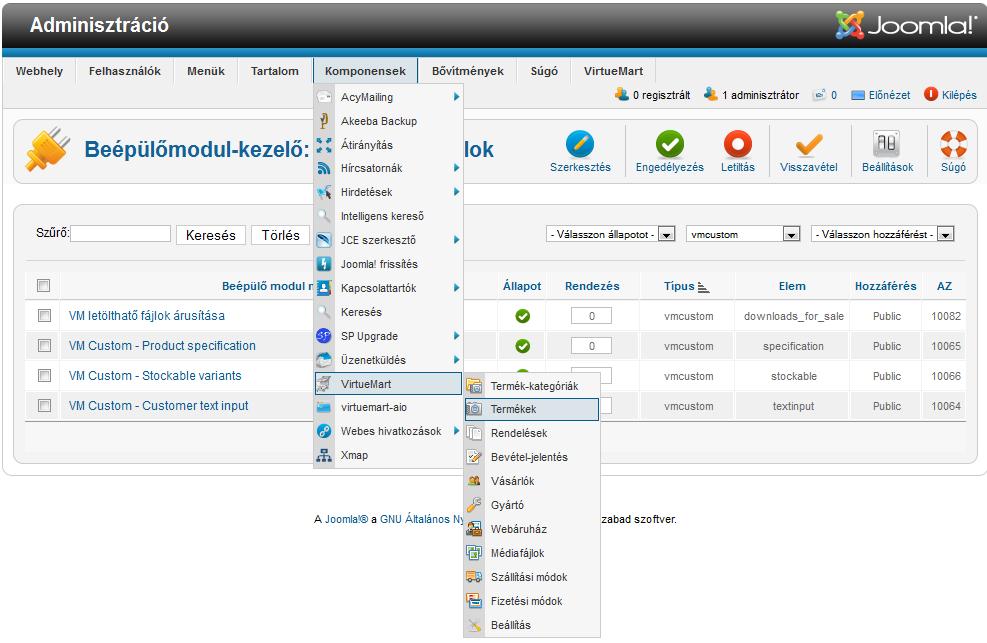Click the Akeeba Backup menu icon
The image size is (987, 643).
tap(324, 121)
